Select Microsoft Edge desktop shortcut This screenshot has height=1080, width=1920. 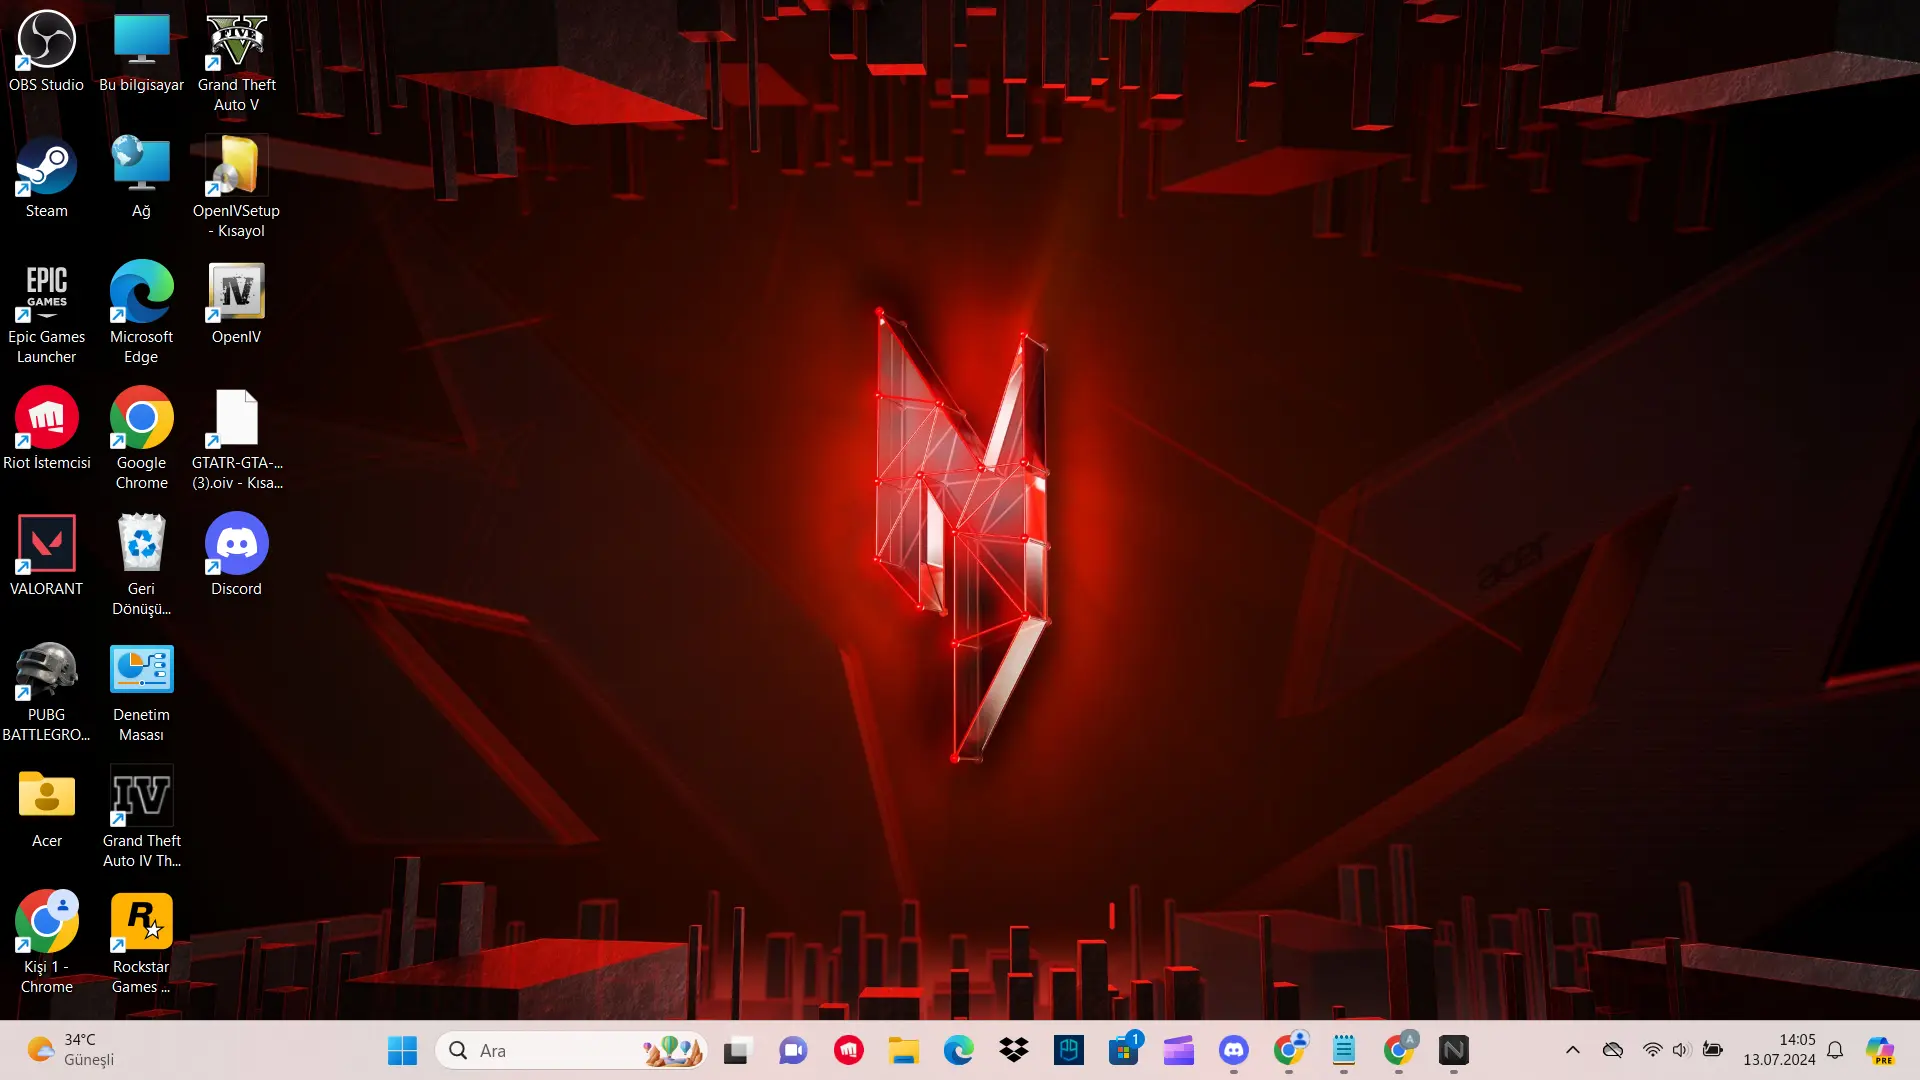141,314
